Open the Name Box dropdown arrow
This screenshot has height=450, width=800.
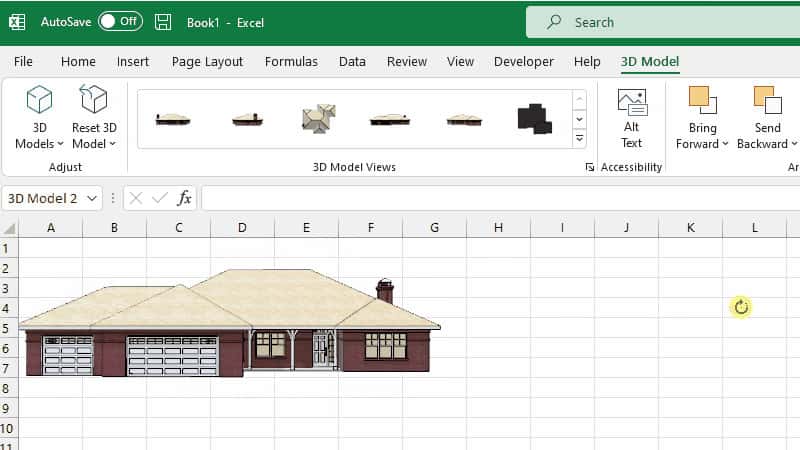point(92,198)
